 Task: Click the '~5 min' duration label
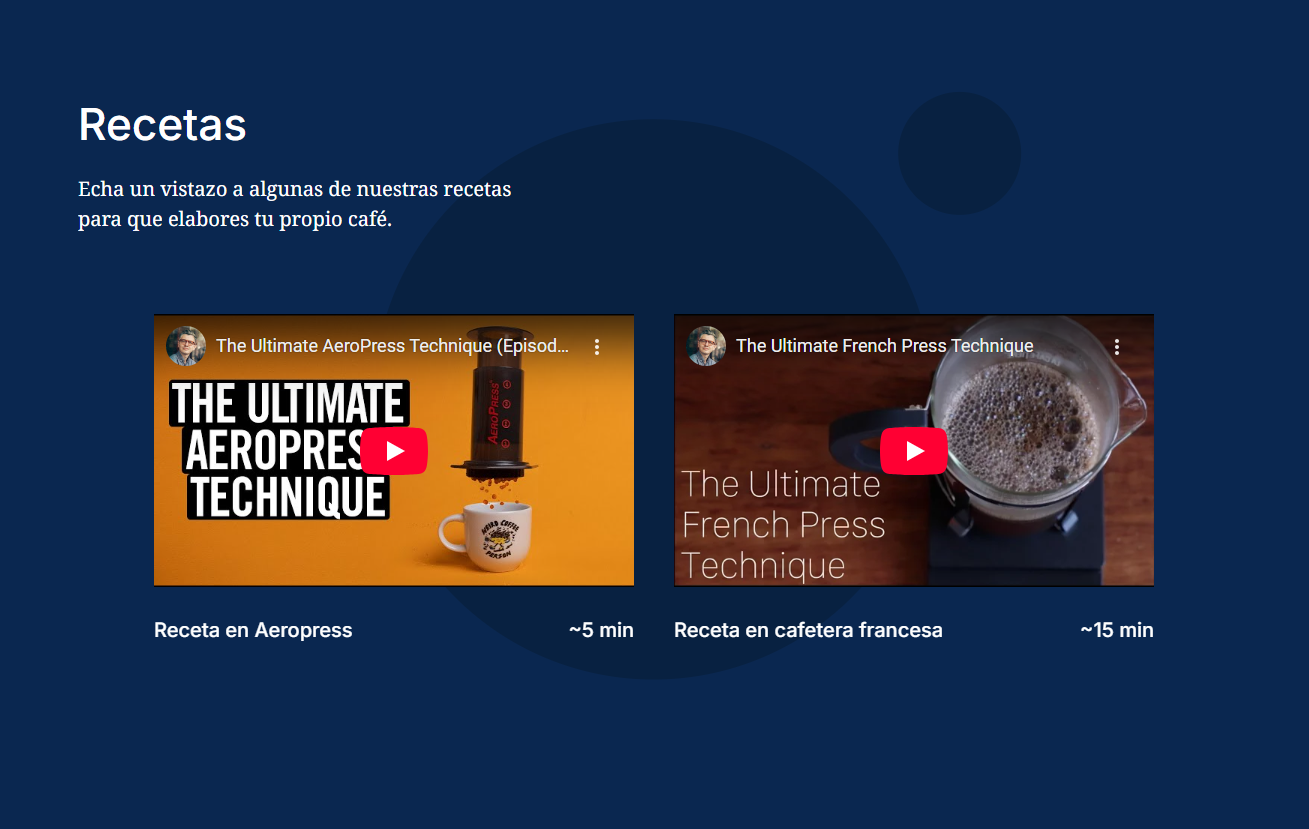coord(601,630)
